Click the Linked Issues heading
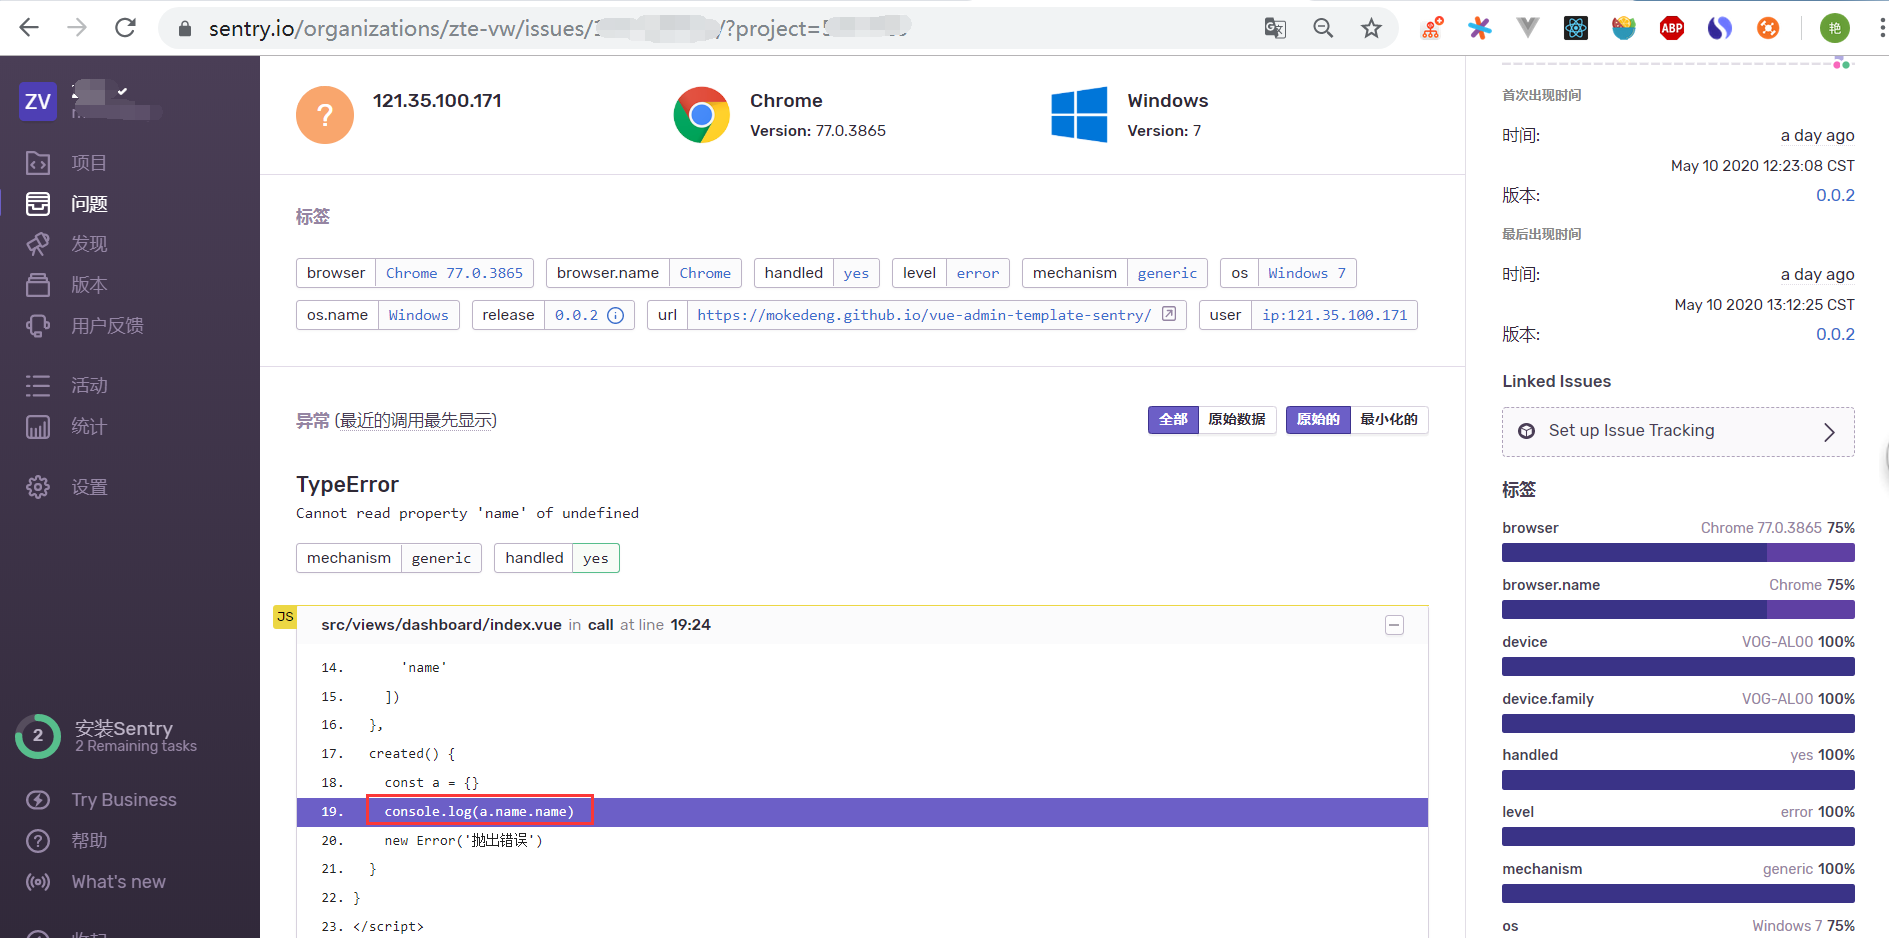Screen dimensions: 1889x938 1556,381
